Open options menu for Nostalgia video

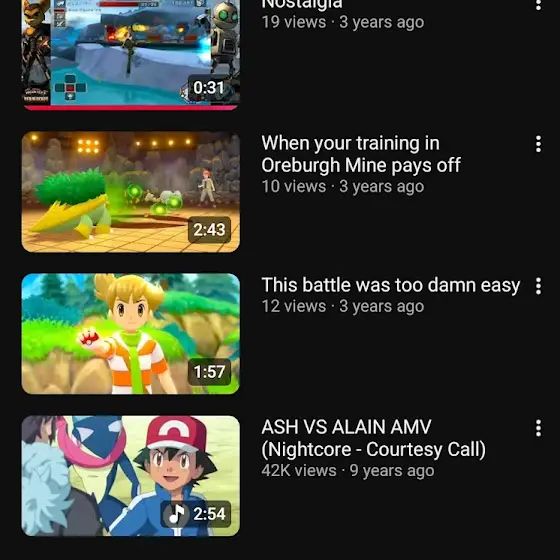click(538, 4)
